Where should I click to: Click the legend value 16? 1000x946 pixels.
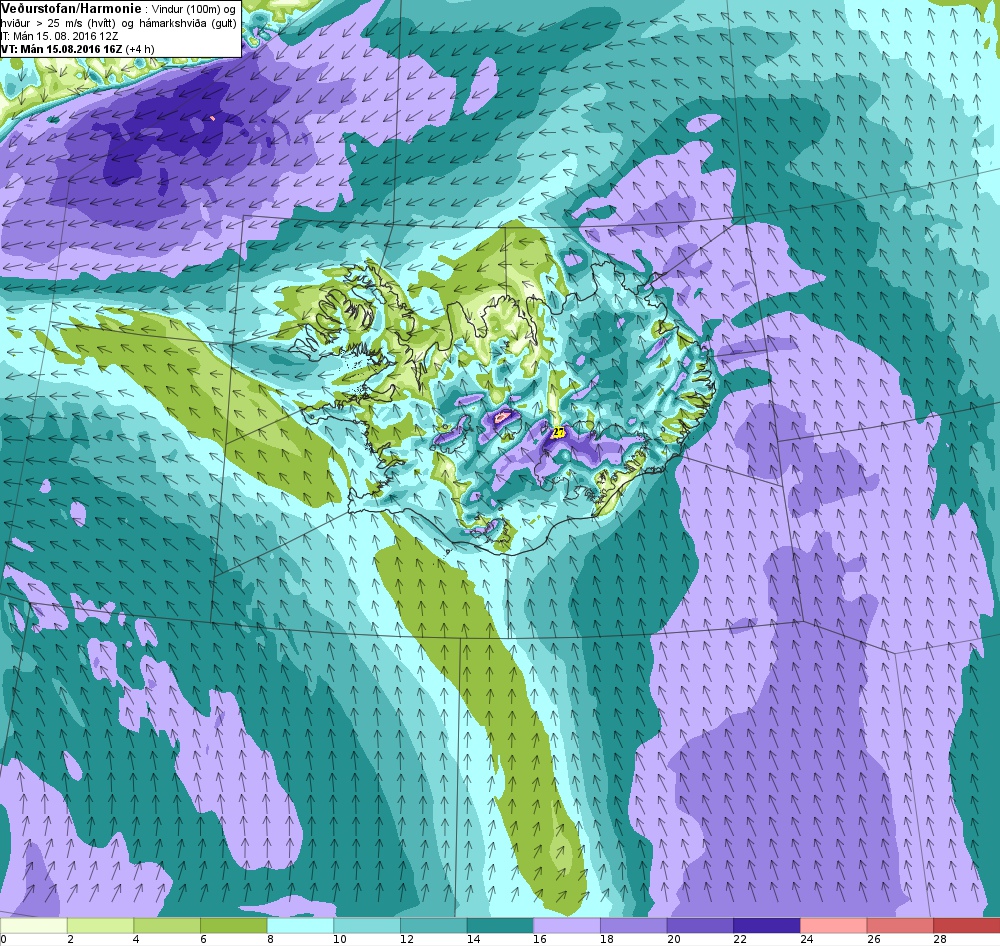pos(540,939)
